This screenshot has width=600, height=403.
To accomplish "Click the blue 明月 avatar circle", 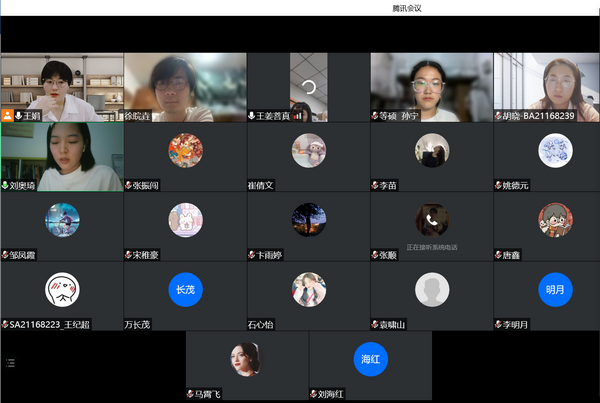I will [554, 289].
